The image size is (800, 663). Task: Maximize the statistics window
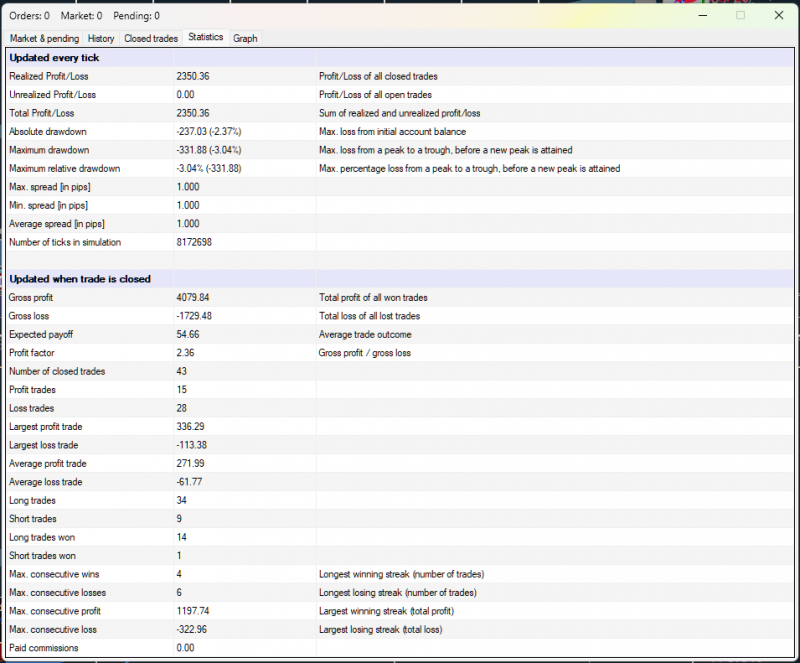click(x=740, y=15)
